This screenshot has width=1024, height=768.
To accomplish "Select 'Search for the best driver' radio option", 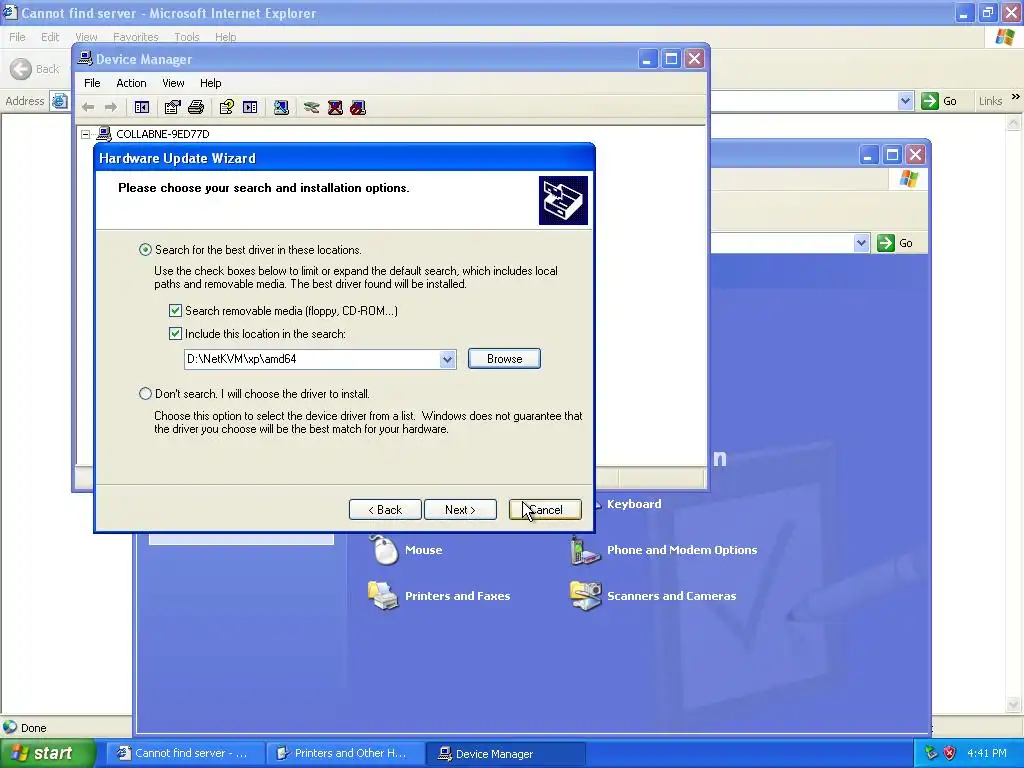I will (x=145, y=249).
